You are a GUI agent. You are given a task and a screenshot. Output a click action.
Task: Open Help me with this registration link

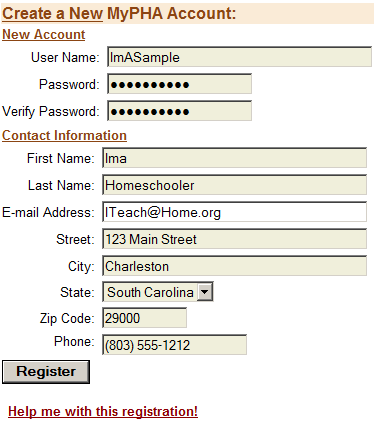tap(103, 411)
